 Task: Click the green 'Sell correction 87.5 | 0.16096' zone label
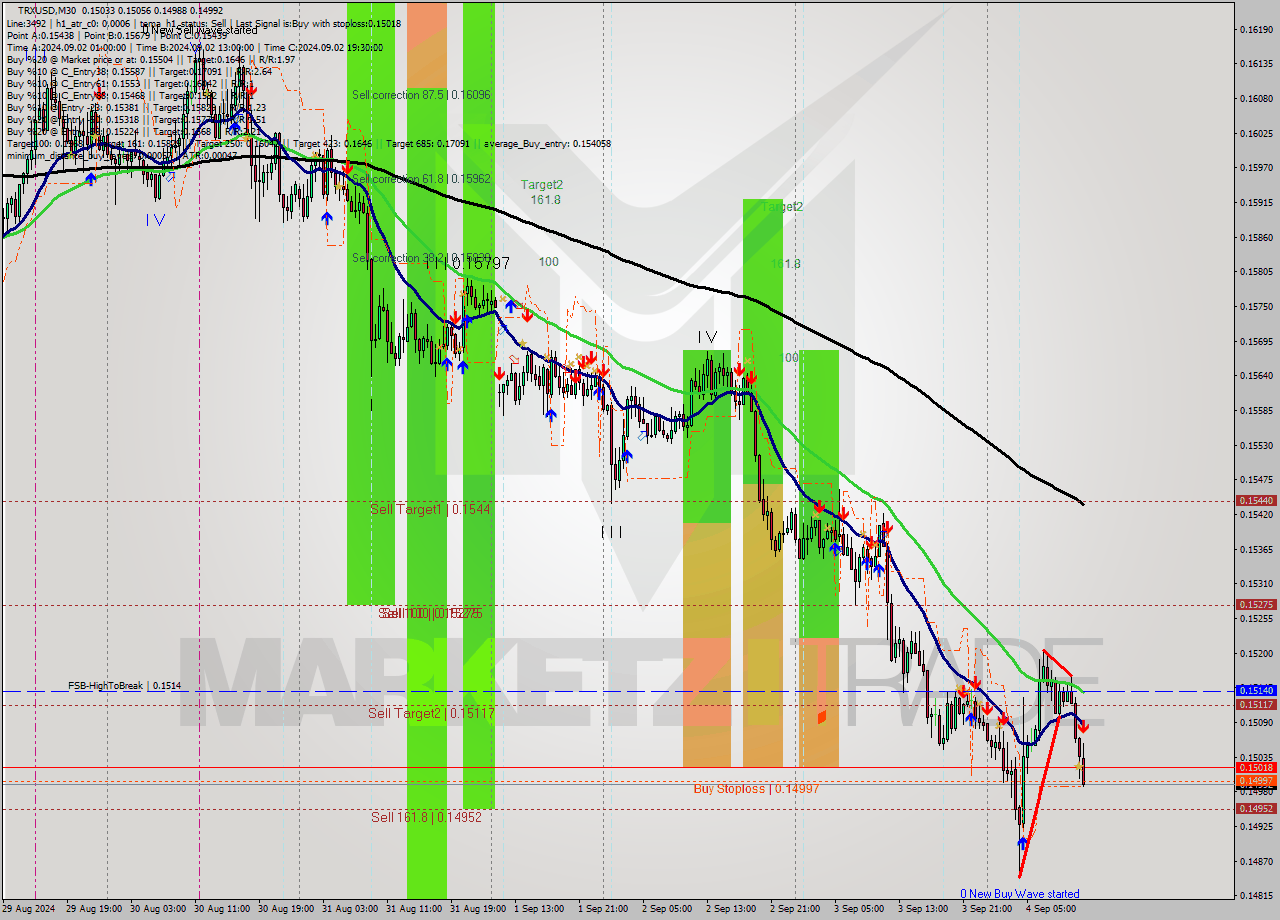(x=420, y=96)
